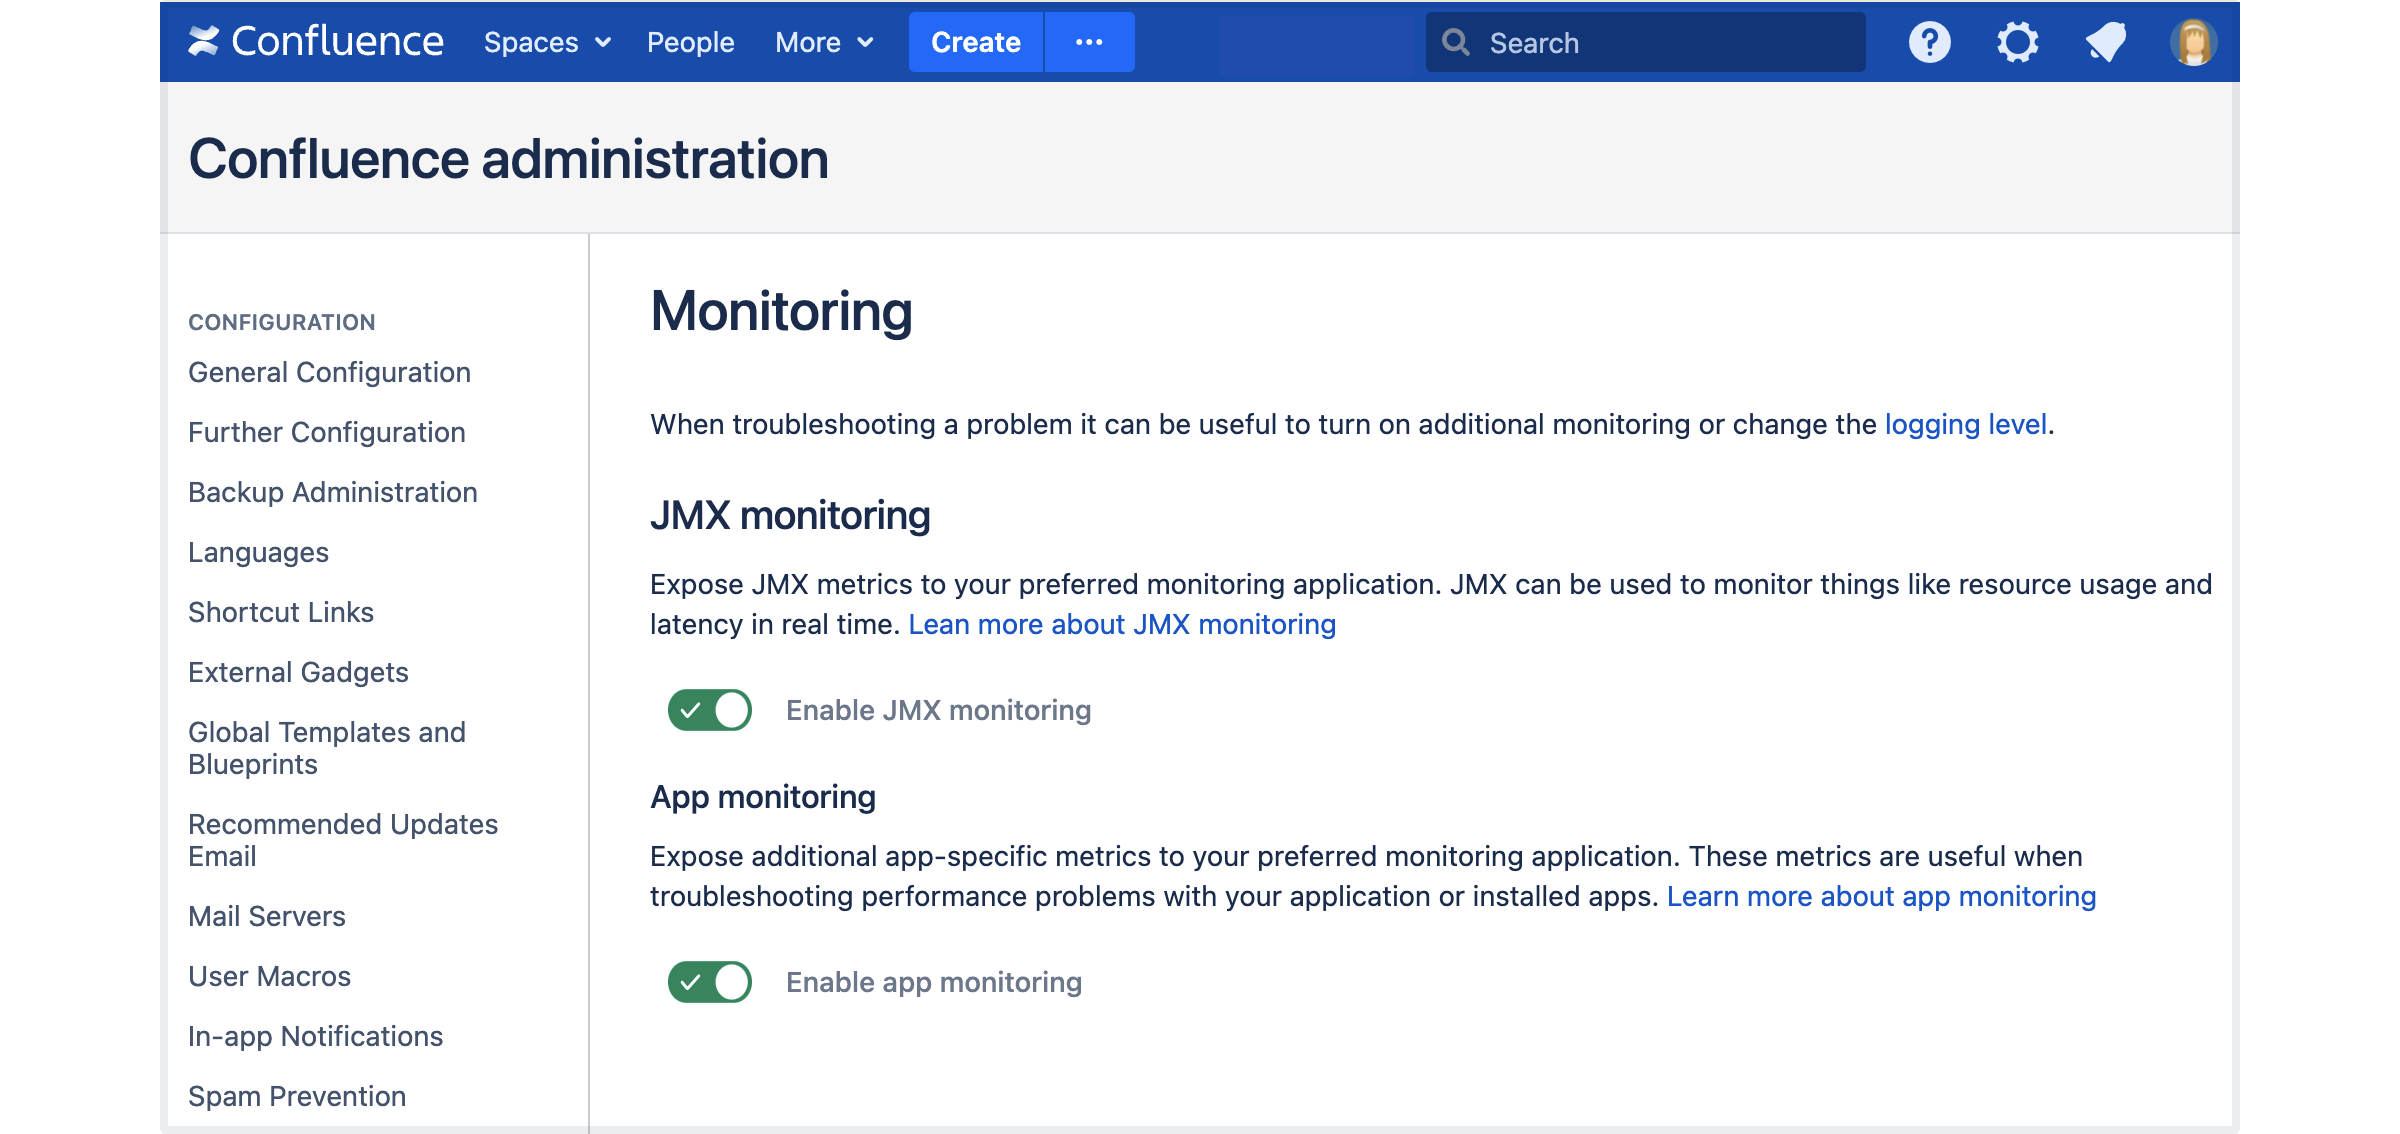
Task: Open Shortcut Links in sidebar
Action: (281, 612)
